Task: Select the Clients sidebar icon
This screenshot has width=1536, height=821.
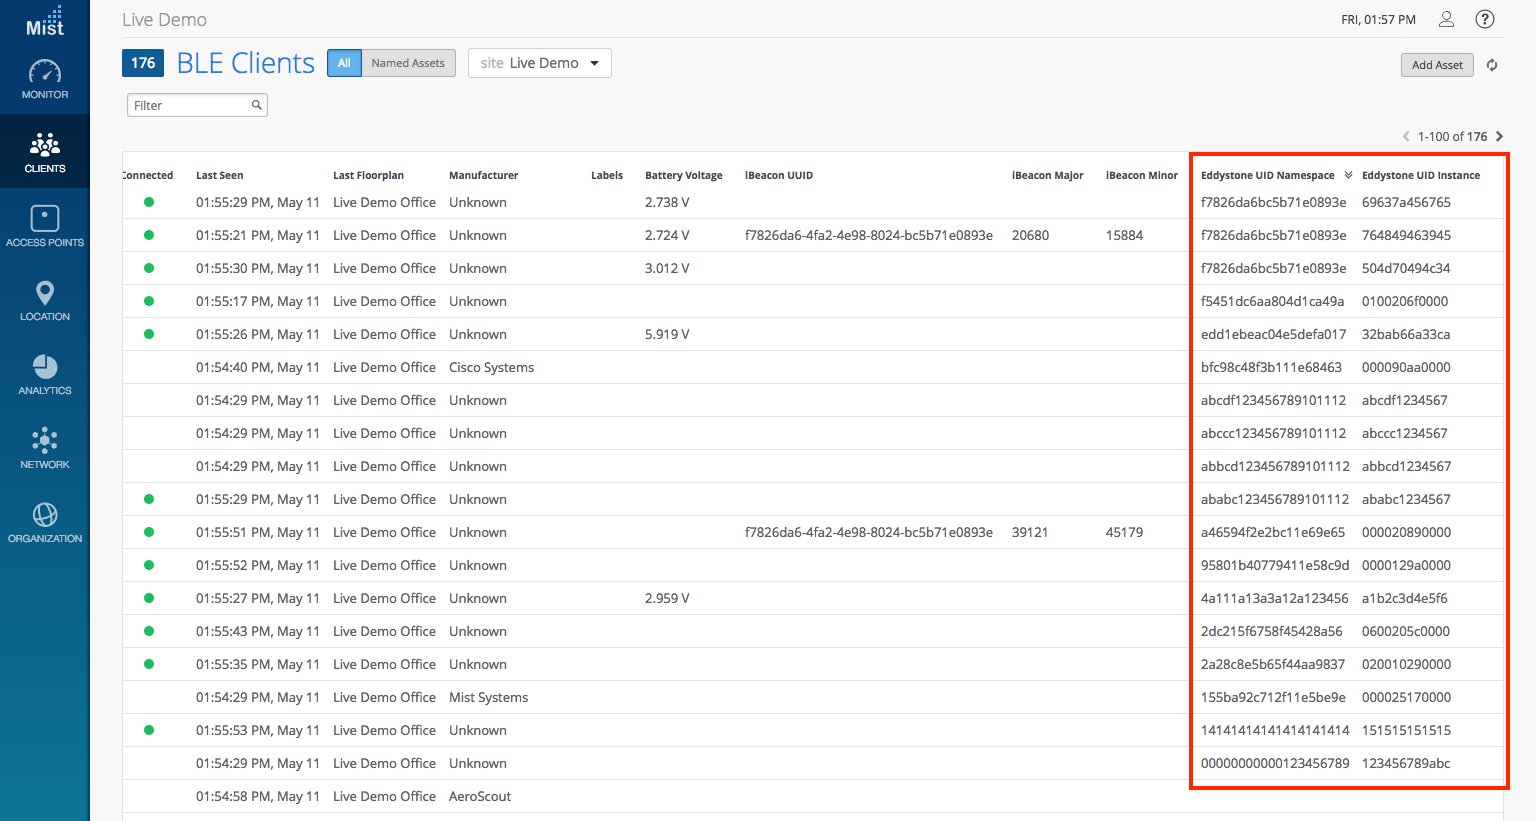Action: [45, 153]
